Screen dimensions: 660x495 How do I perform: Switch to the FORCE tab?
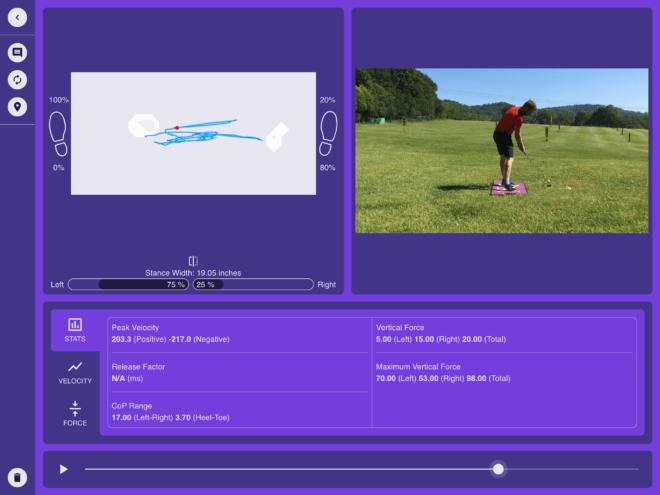tap(75, 414)
